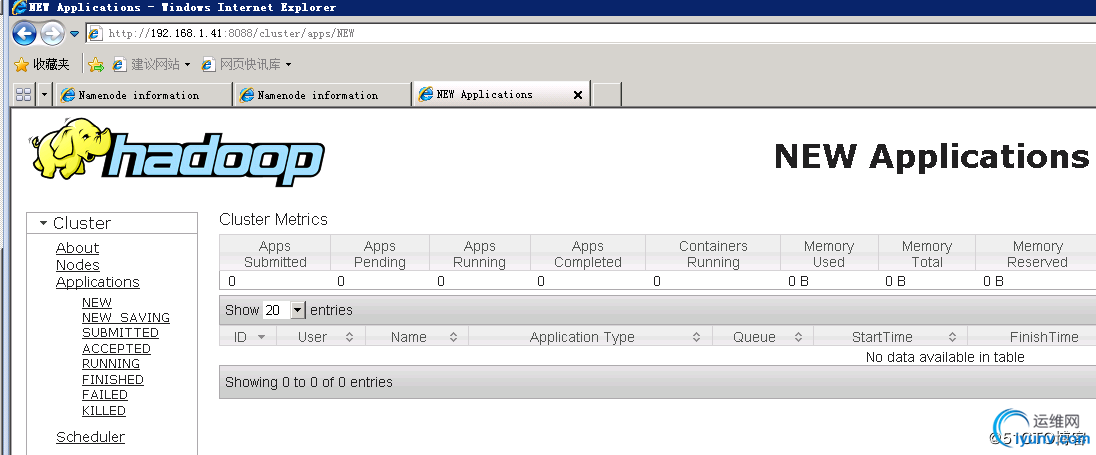1096x455 pixels.
Task: Sort table by Application Type column
Action: (582, 337)
